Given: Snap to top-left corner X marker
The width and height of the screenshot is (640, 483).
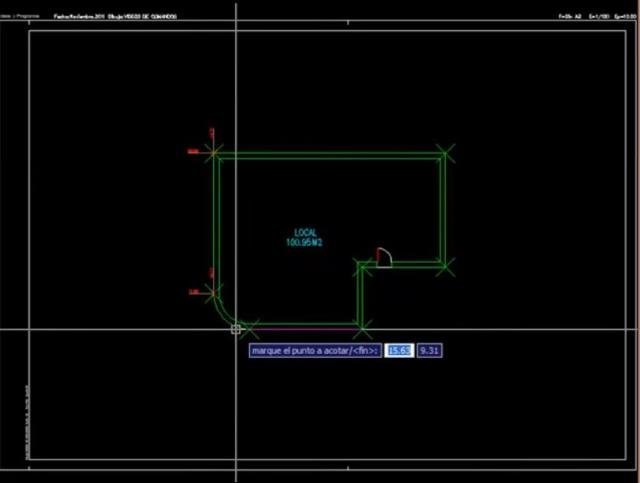Looking at the screenshot, I should pos(214,154).
